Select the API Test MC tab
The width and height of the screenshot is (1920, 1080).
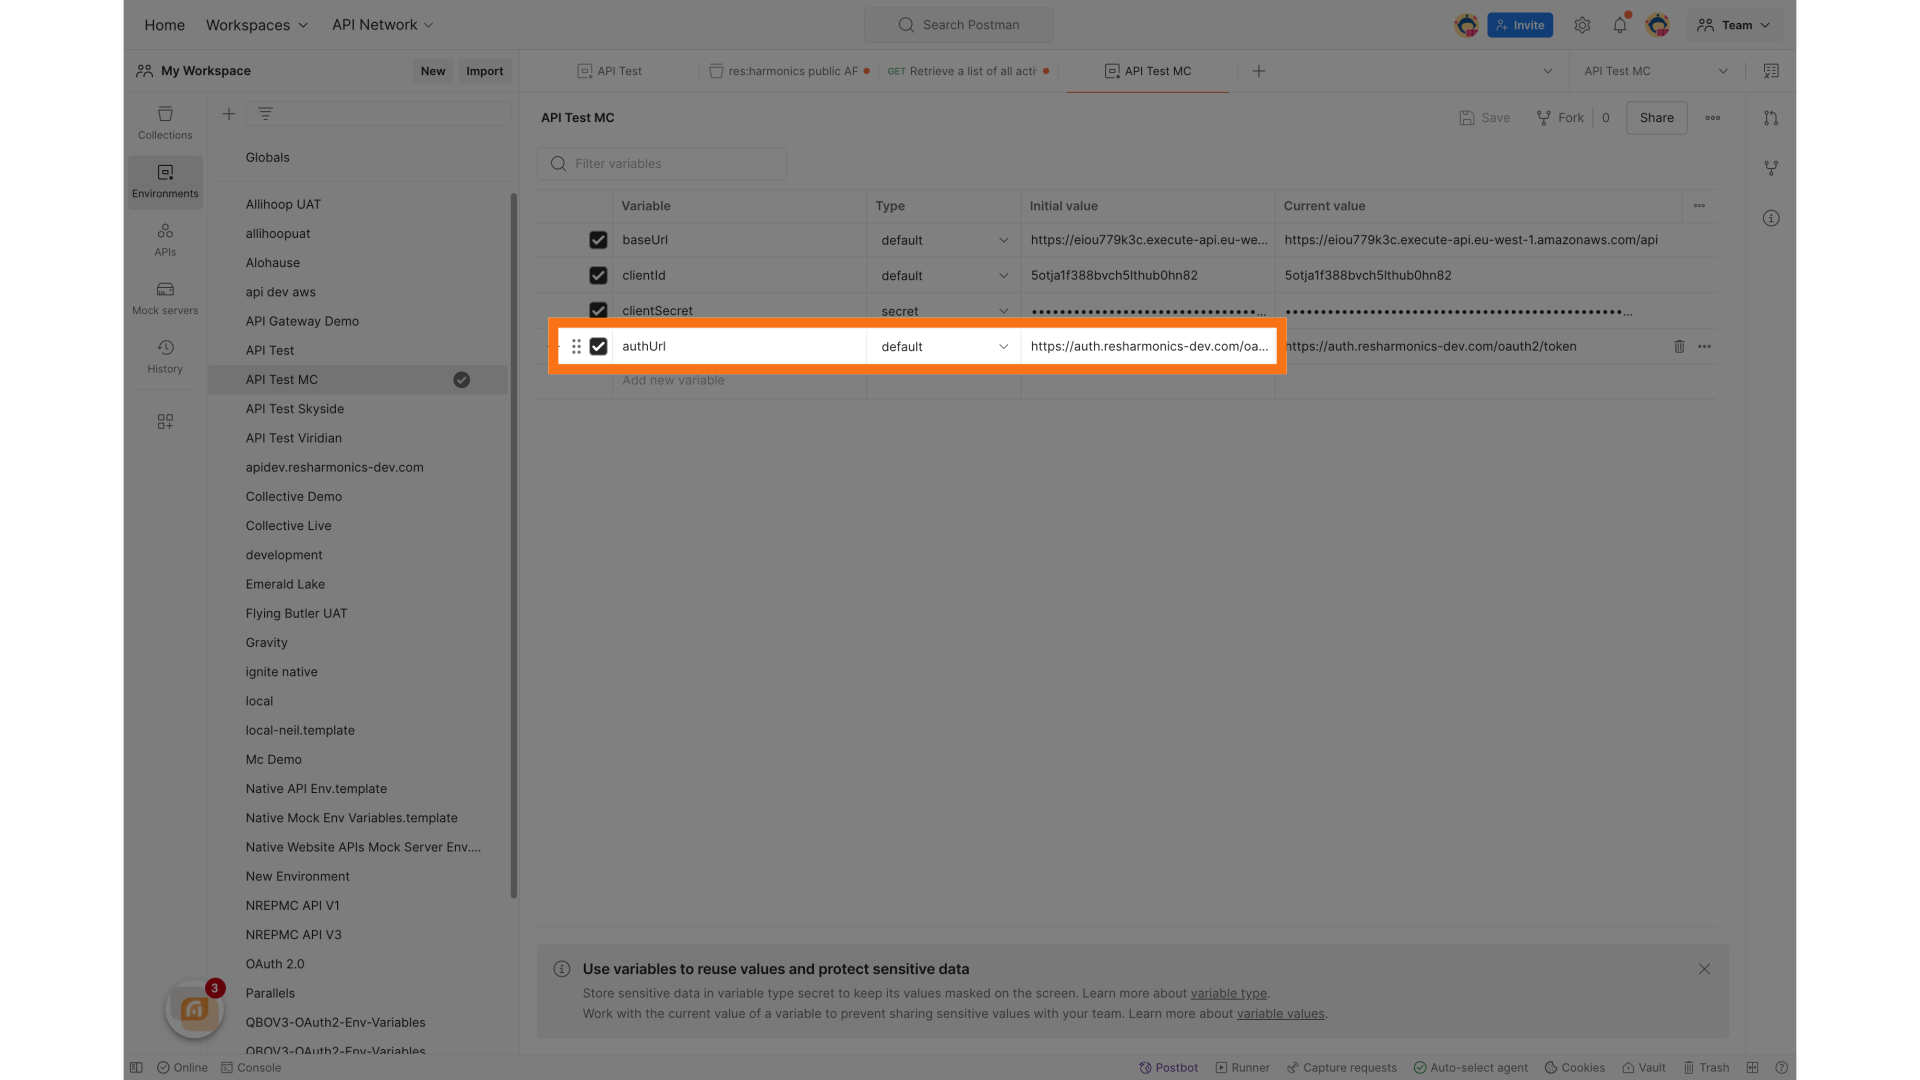pos(1148,71)
